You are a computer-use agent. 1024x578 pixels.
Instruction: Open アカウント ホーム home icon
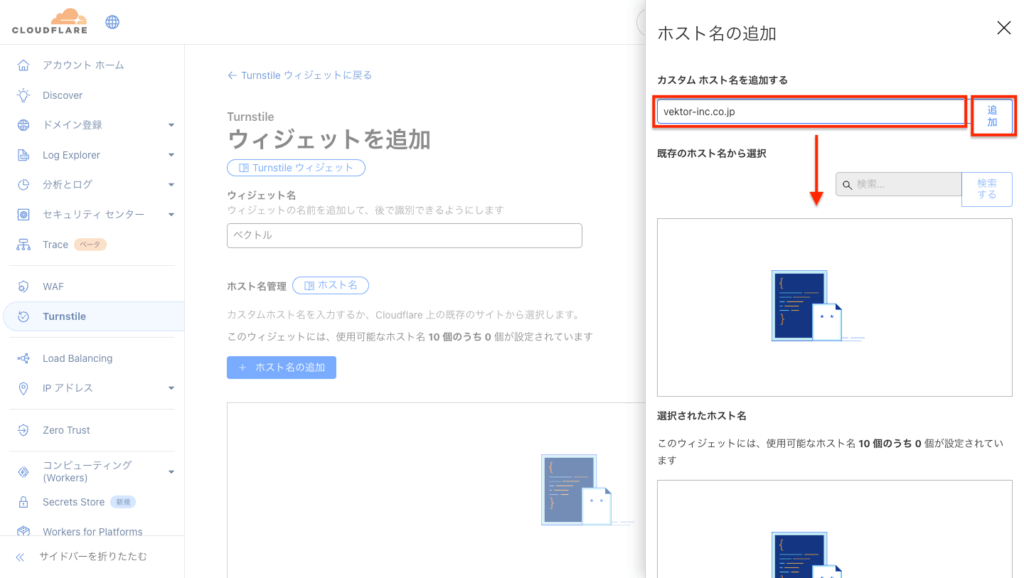tap(24, 65)
